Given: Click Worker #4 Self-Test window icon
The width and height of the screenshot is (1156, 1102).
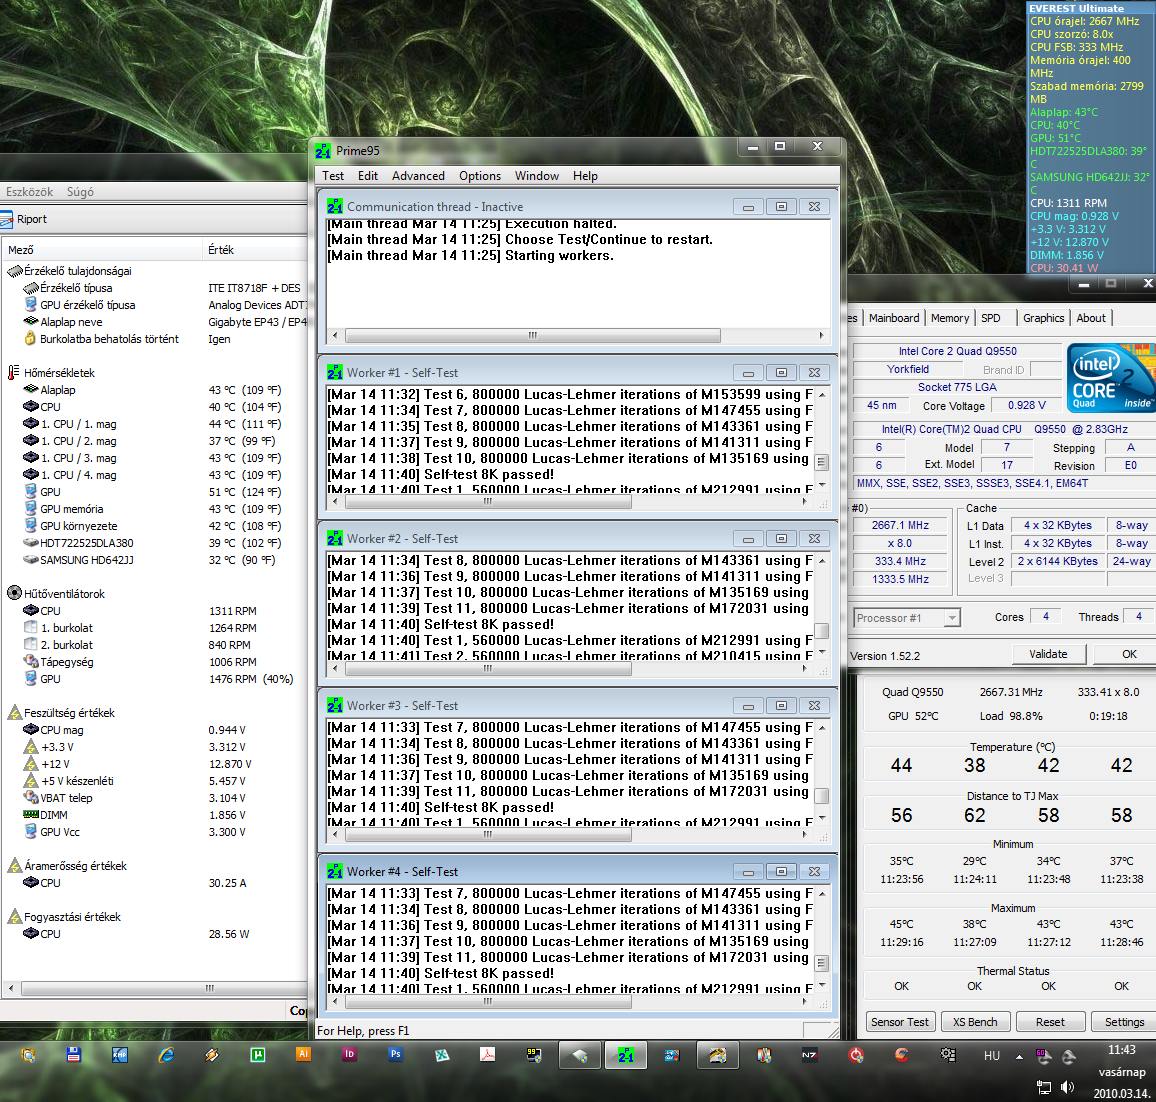Looking at the screenshot, I should [x=335, y=871].
